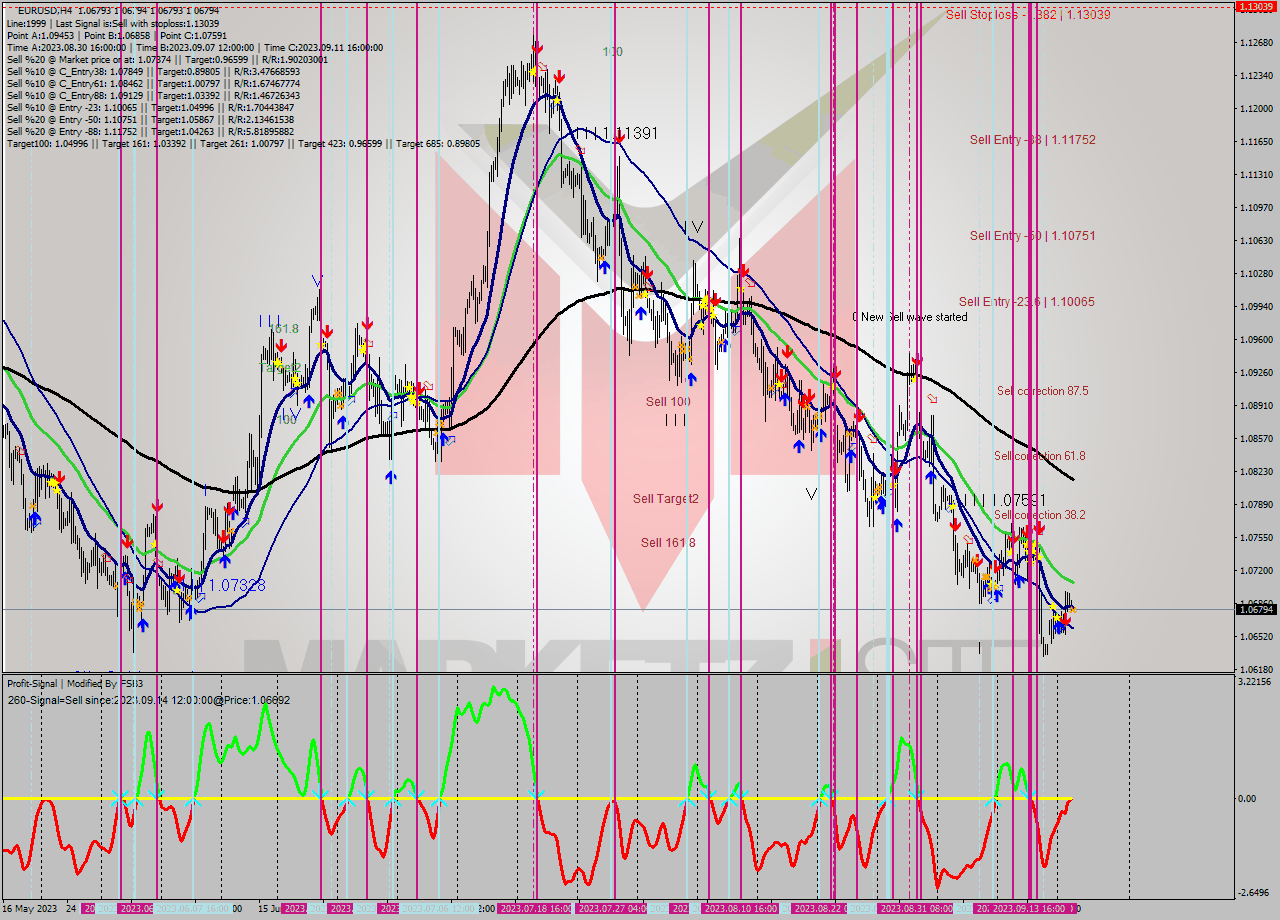
Task: Click the 'Sell correction 61.8' level label
Action: (1040, 455)
